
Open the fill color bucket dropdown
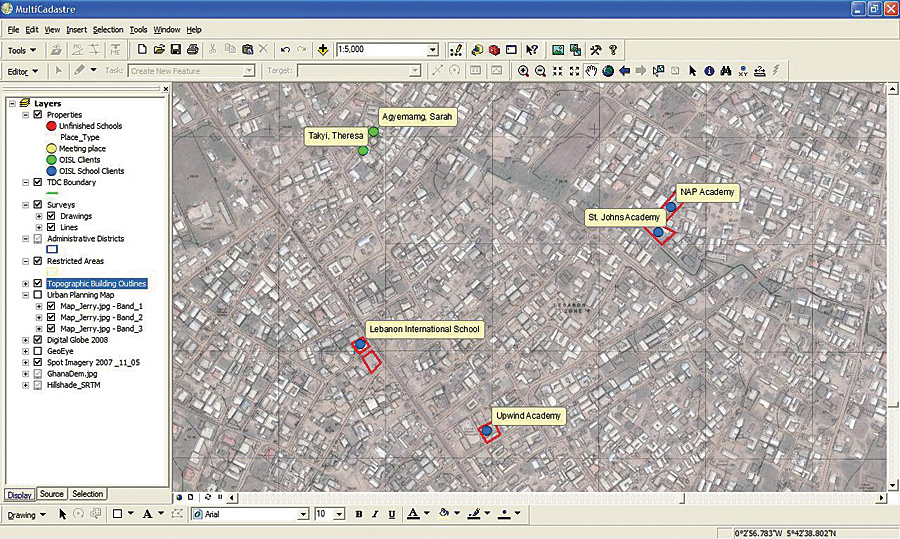click(457, 513)
